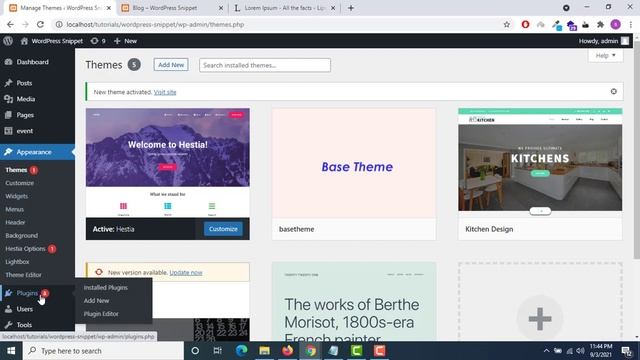The image size is (640, 360).
Task: Click the address bar URL
Action: tap(155, 24)
